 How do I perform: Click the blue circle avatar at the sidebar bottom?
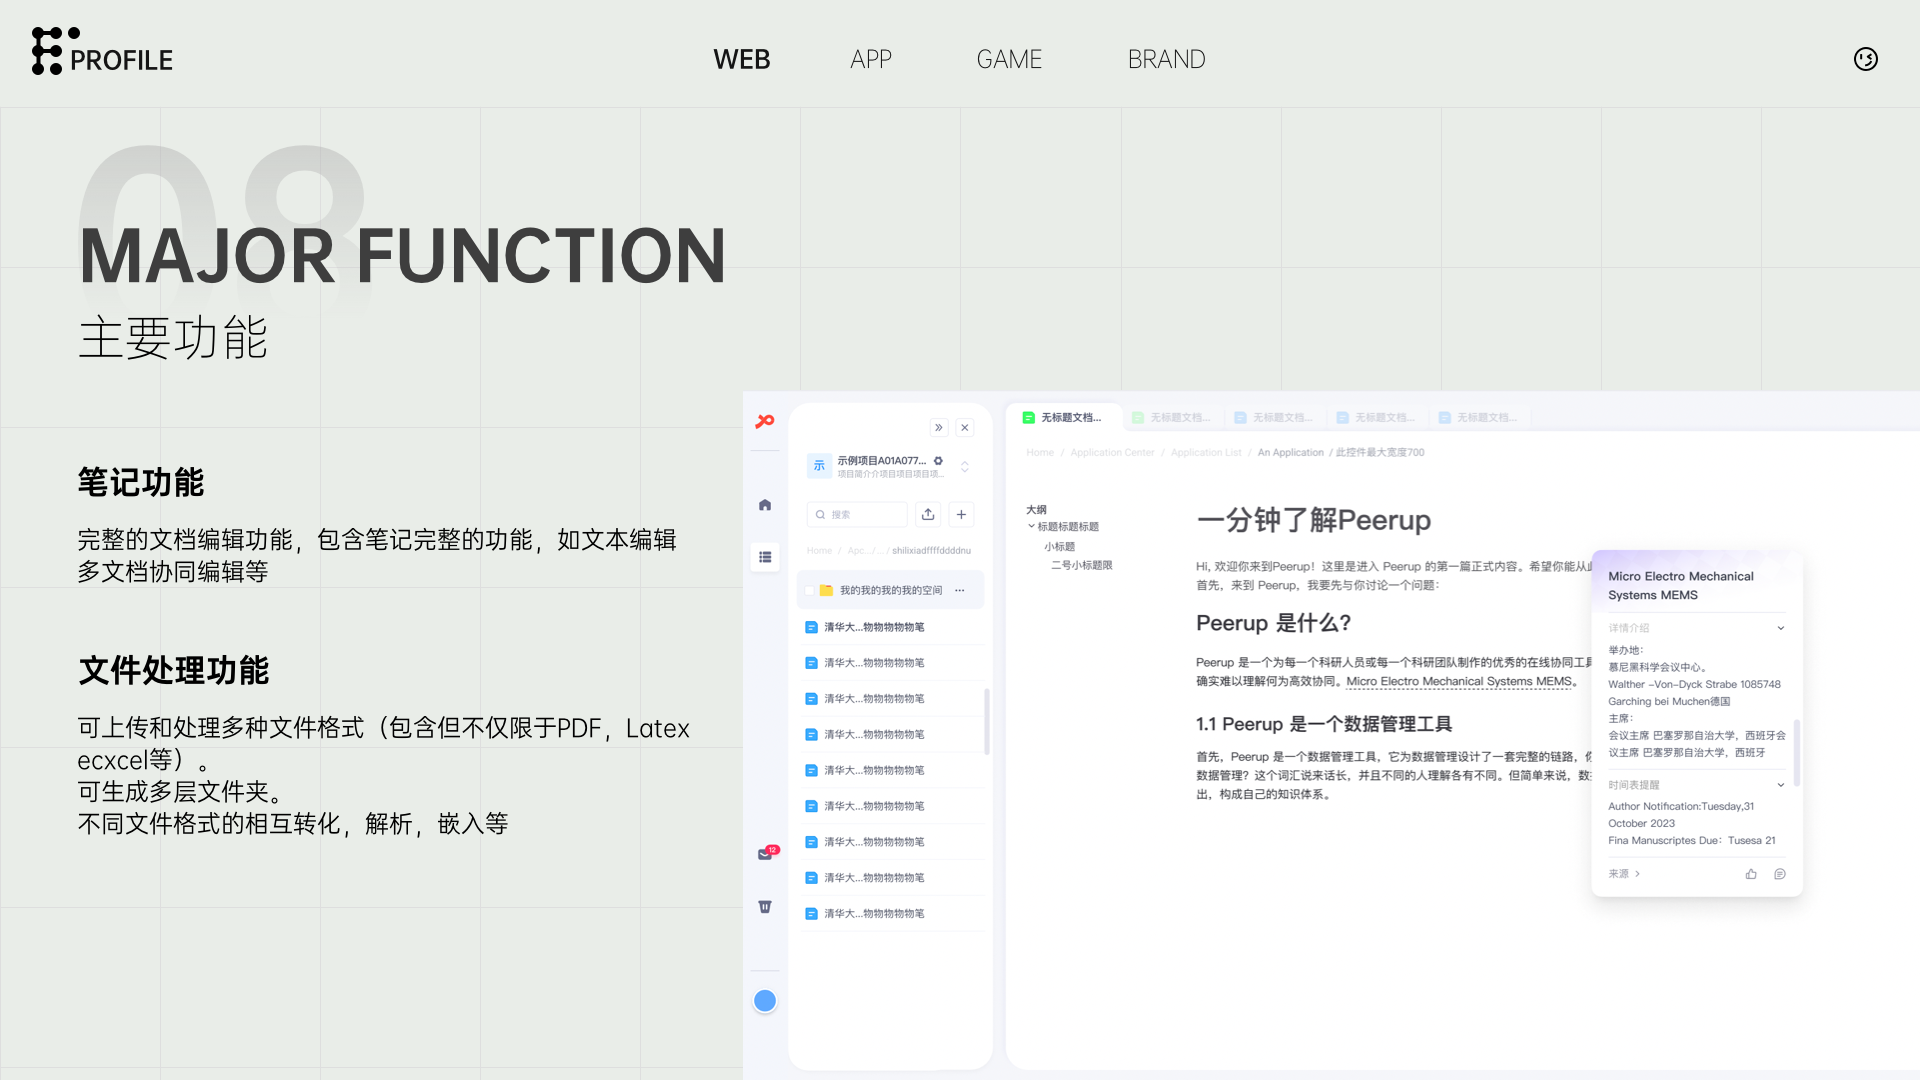pyautogui.click(x=765, y=1001)
